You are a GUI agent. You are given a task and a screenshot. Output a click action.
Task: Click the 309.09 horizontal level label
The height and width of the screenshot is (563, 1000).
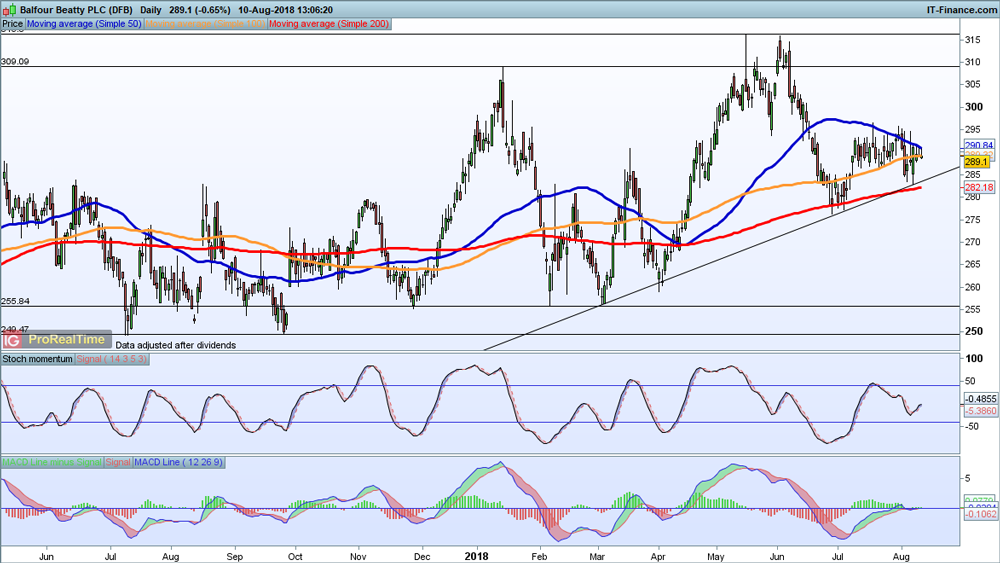pyautogui.click(x=15, y=62)
